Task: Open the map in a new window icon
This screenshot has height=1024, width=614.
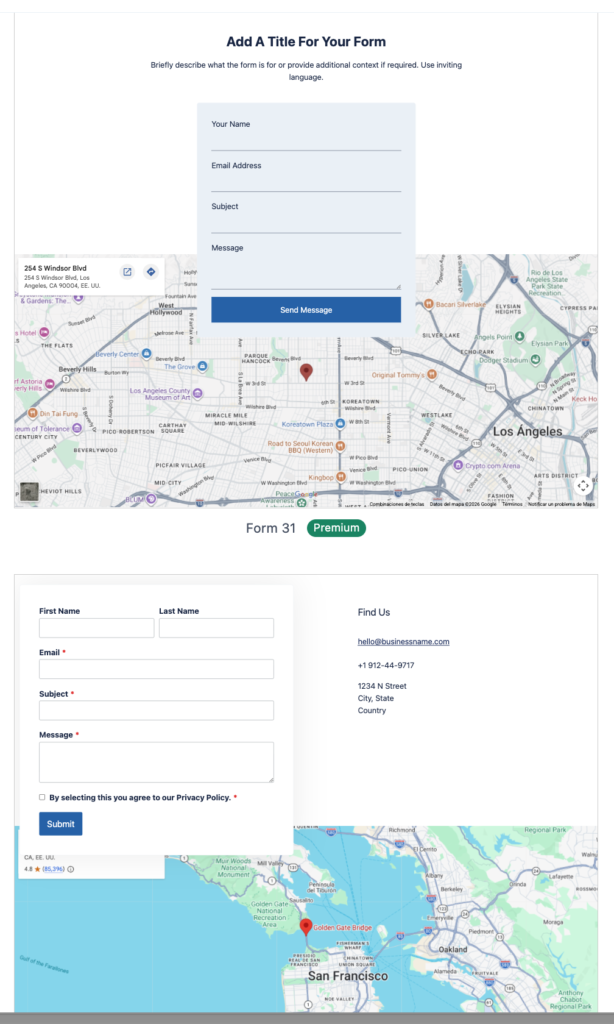Action: 127,272
